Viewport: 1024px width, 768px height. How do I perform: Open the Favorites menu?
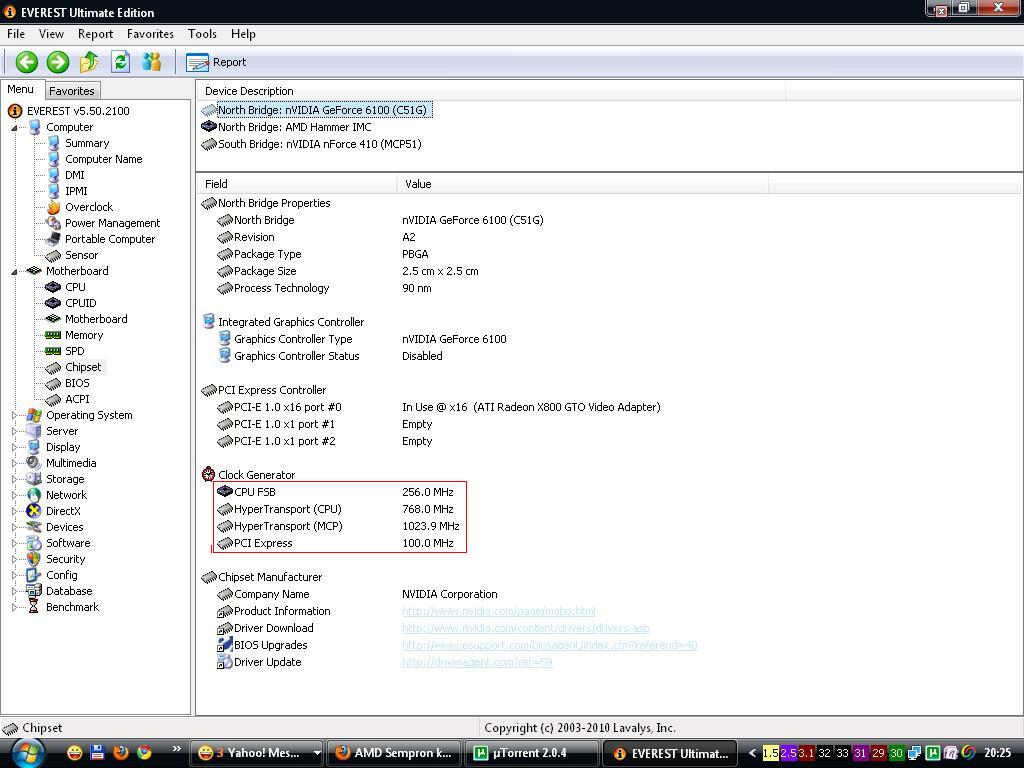click(150, 34)
